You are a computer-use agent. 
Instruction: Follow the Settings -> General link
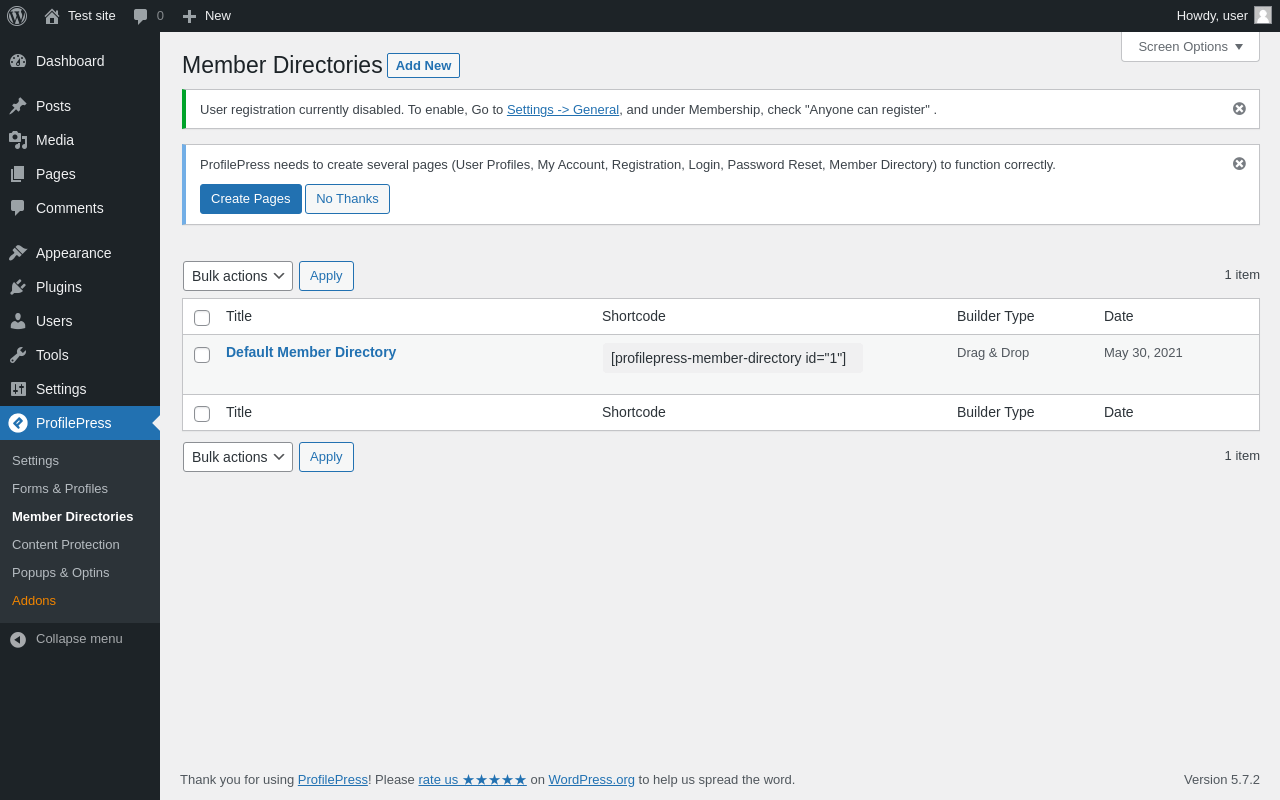pyautogui.click(x=563, y=110)
